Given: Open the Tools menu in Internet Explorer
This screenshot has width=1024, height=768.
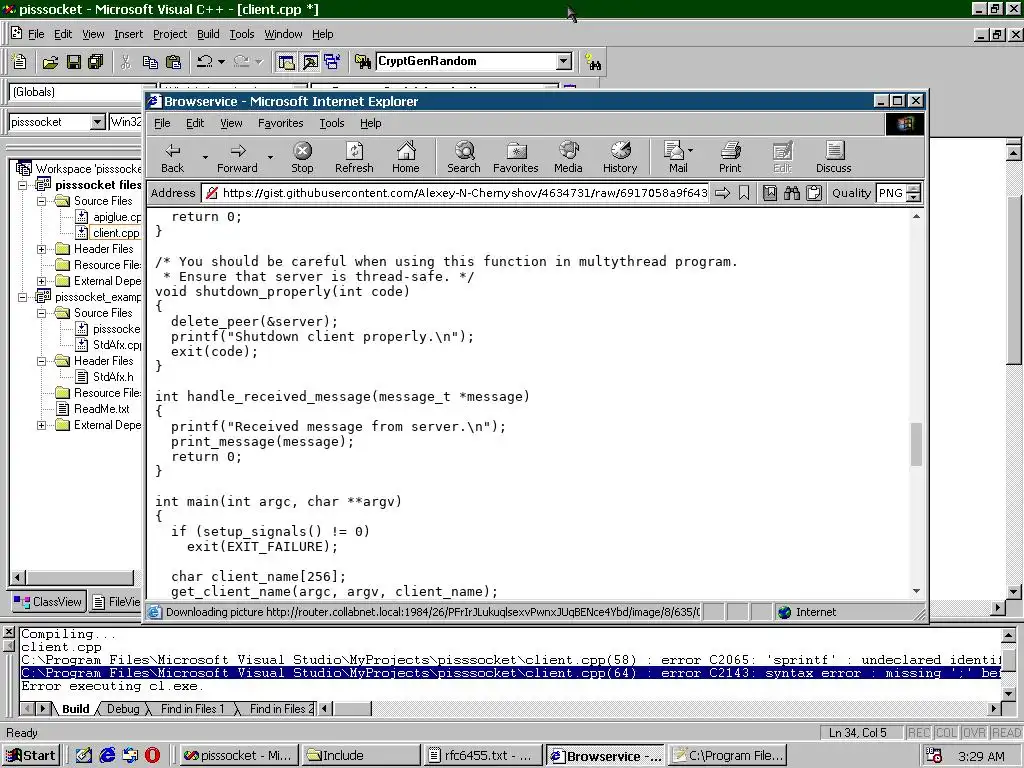Looking at the screenshot, I should tap(332, 123).
